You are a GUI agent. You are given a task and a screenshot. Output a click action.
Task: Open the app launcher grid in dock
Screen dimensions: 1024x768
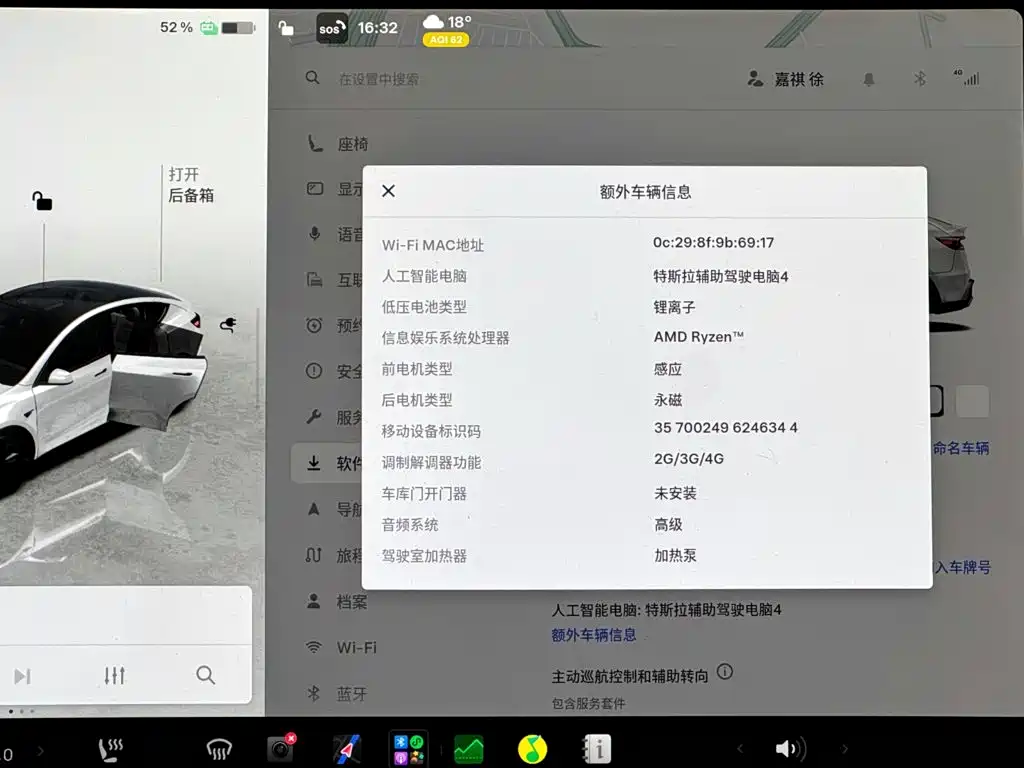[x=409, y=748]
